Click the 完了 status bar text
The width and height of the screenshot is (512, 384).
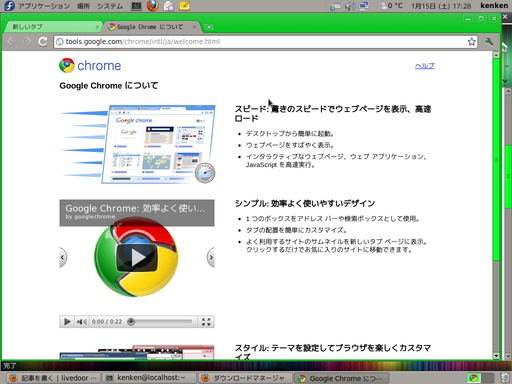[x=10, y=366]
